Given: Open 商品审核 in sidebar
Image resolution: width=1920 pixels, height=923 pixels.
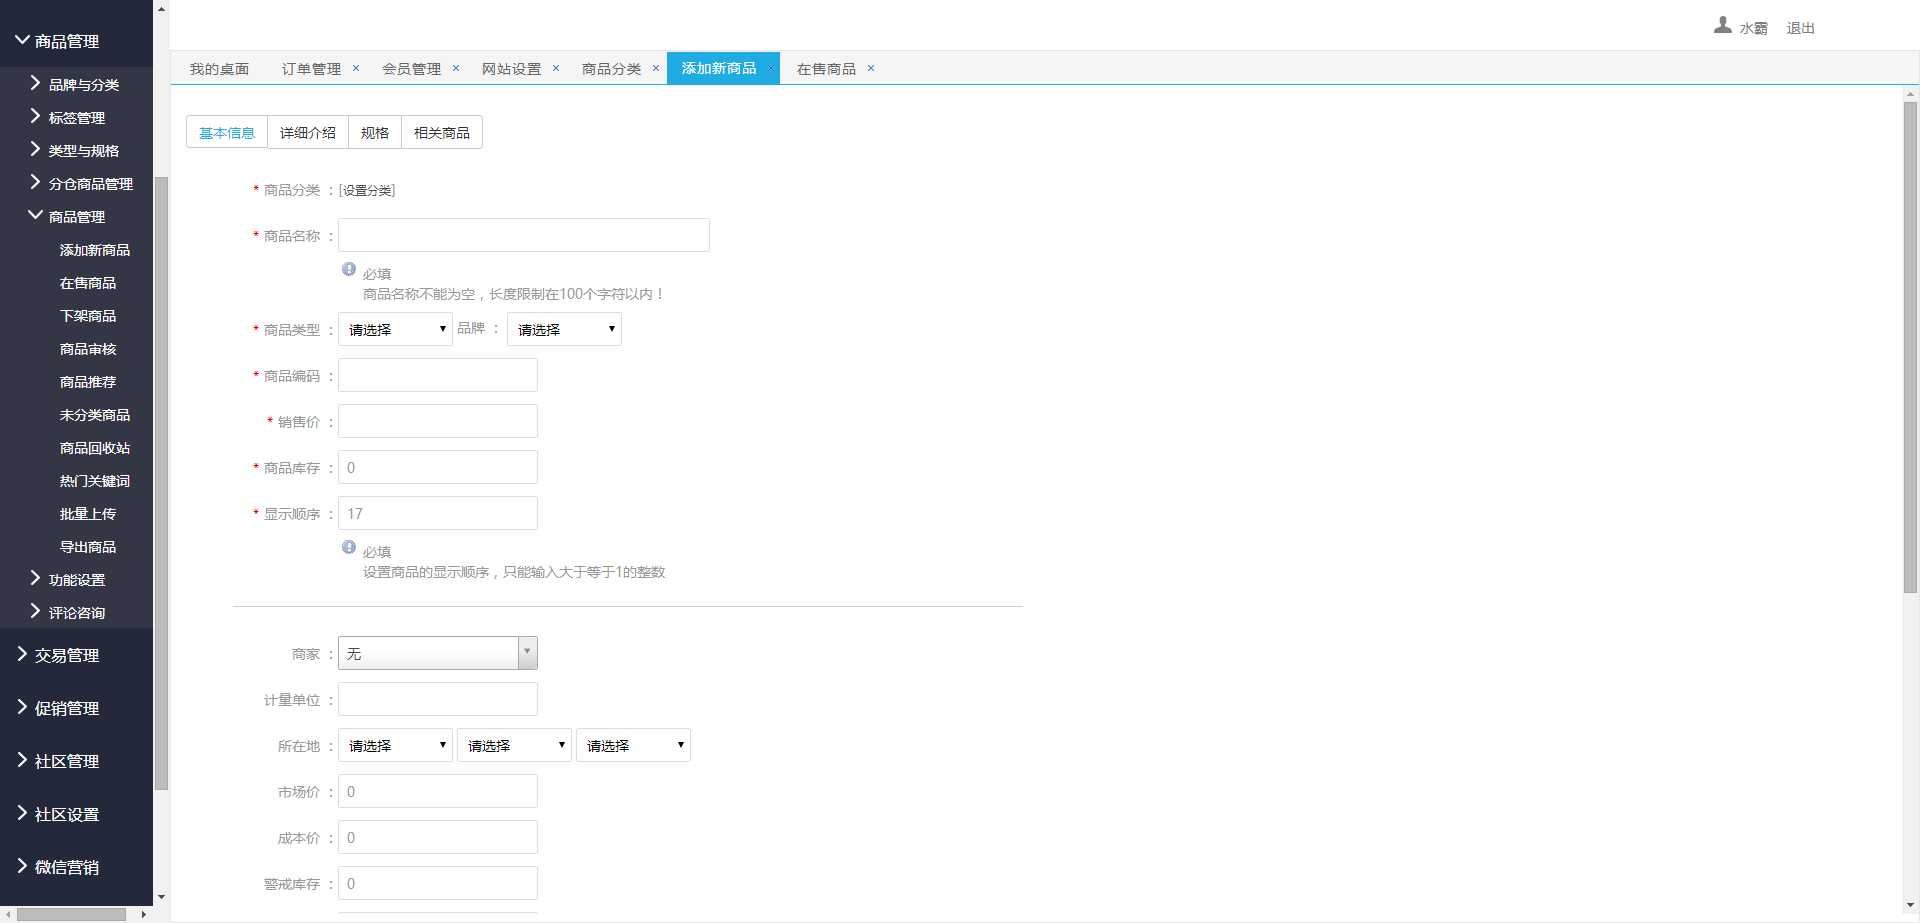Looking at the screenshot, I should tap(88, 348).
